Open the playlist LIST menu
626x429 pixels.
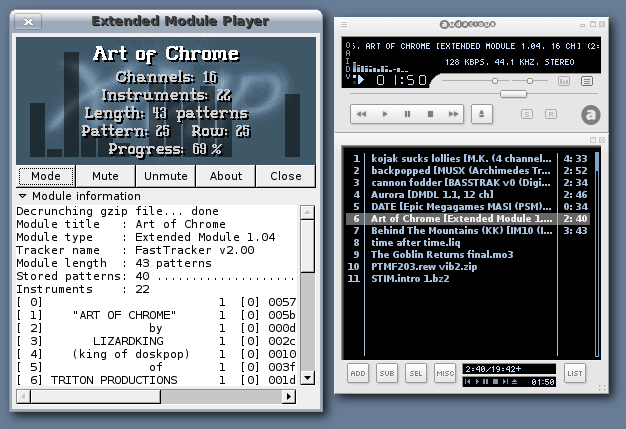(575, 373)
